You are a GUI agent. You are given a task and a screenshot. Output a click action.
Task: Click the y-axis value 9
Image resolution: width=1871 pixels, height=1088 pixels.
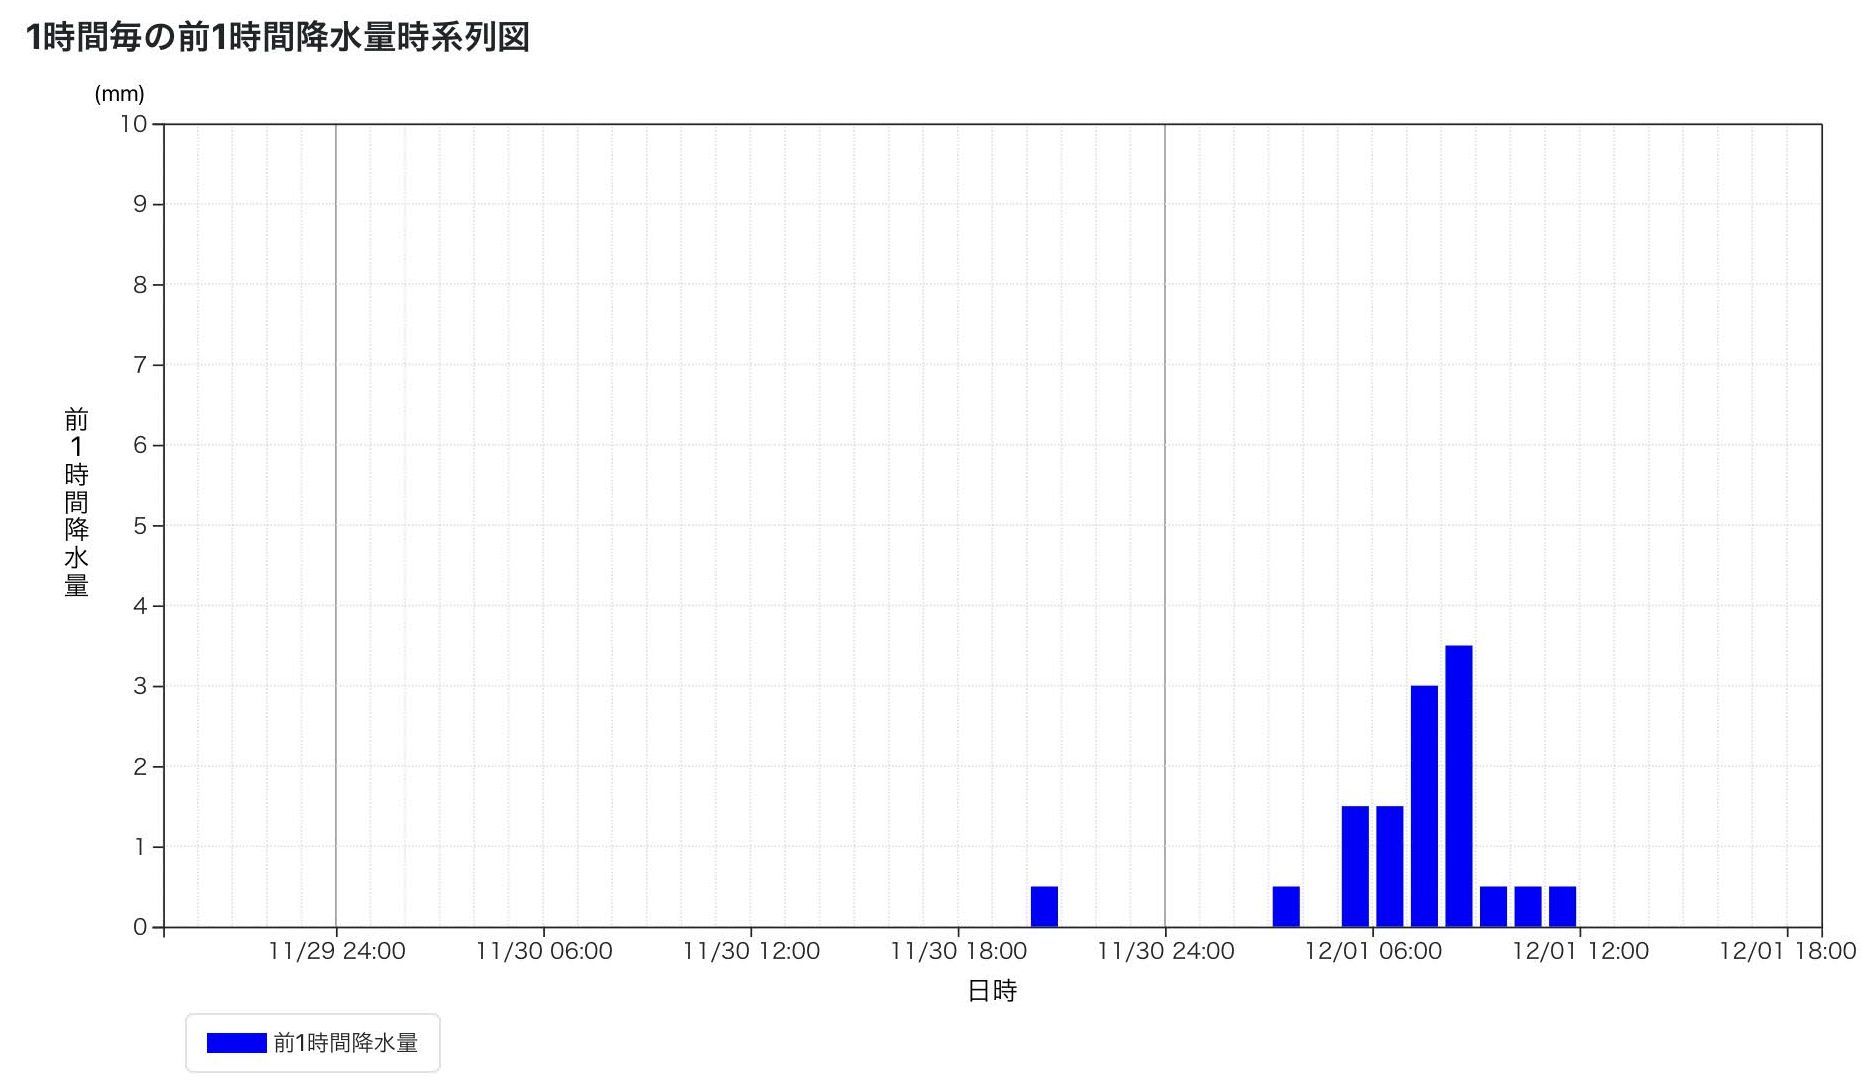click(x=140, y=204)
